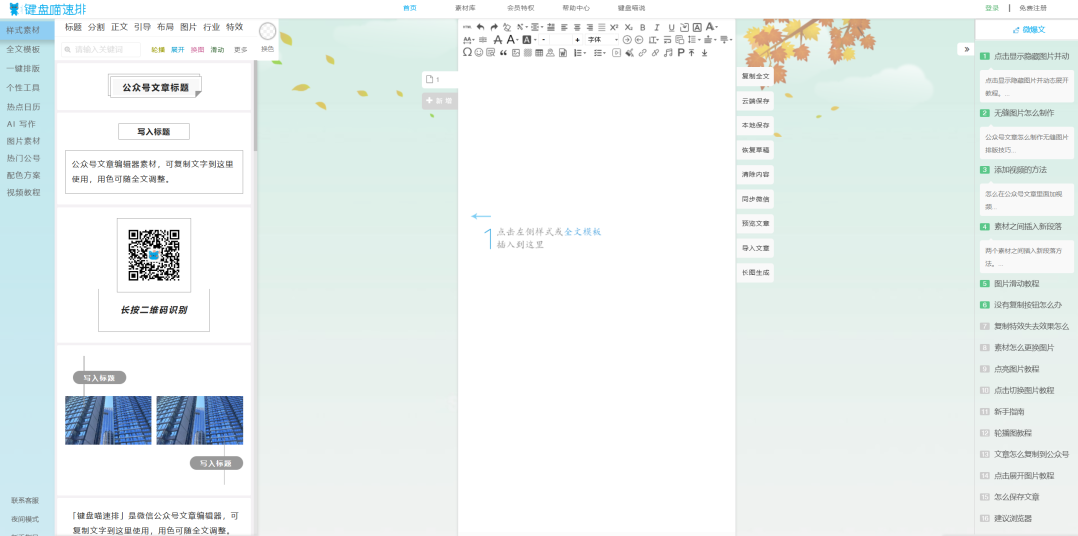Click the 新增 add page button
The height and width of the screenshot is (536, 1078).
(439, 101)
